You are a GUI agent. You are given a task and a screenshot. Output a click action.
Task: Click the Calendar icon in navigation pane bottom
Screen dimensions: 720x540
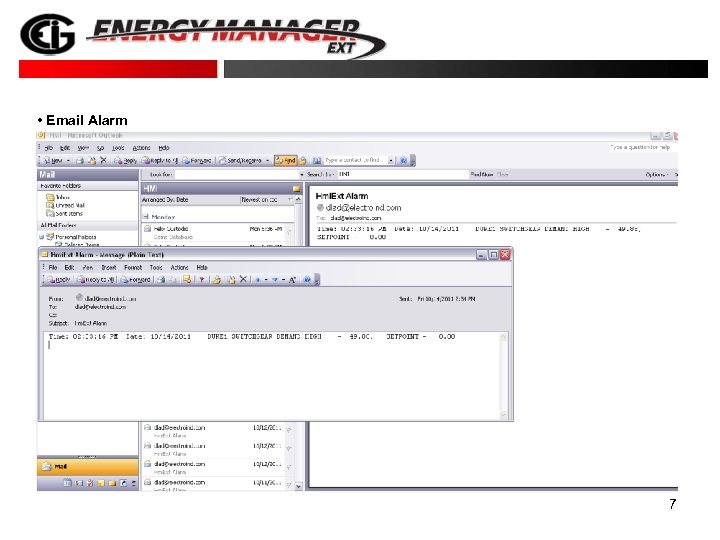click(67, 483)
